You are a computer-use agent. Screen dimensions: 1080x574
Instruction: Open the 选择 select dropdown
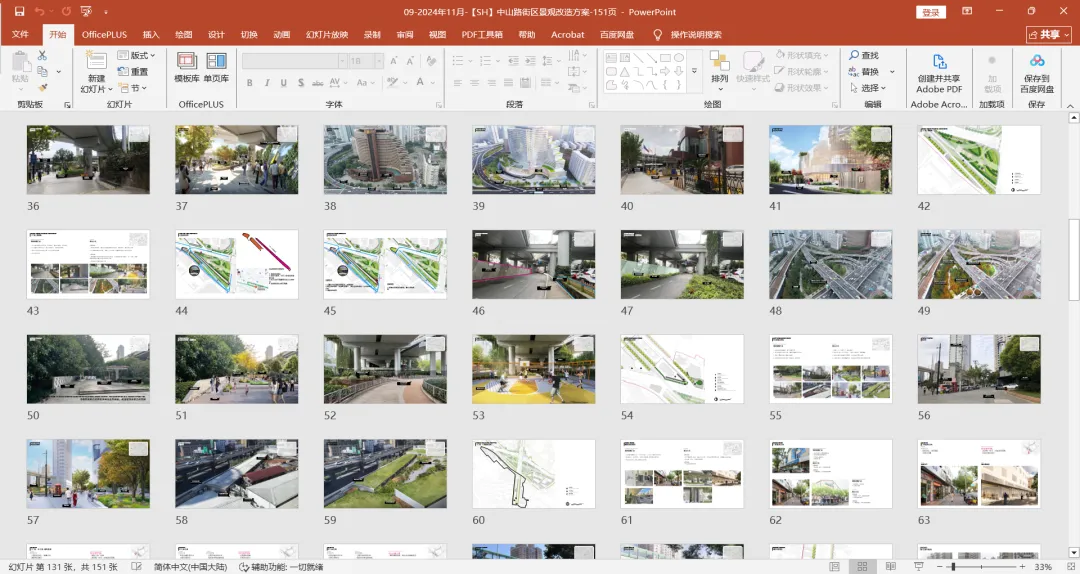[x=868, y=88]
